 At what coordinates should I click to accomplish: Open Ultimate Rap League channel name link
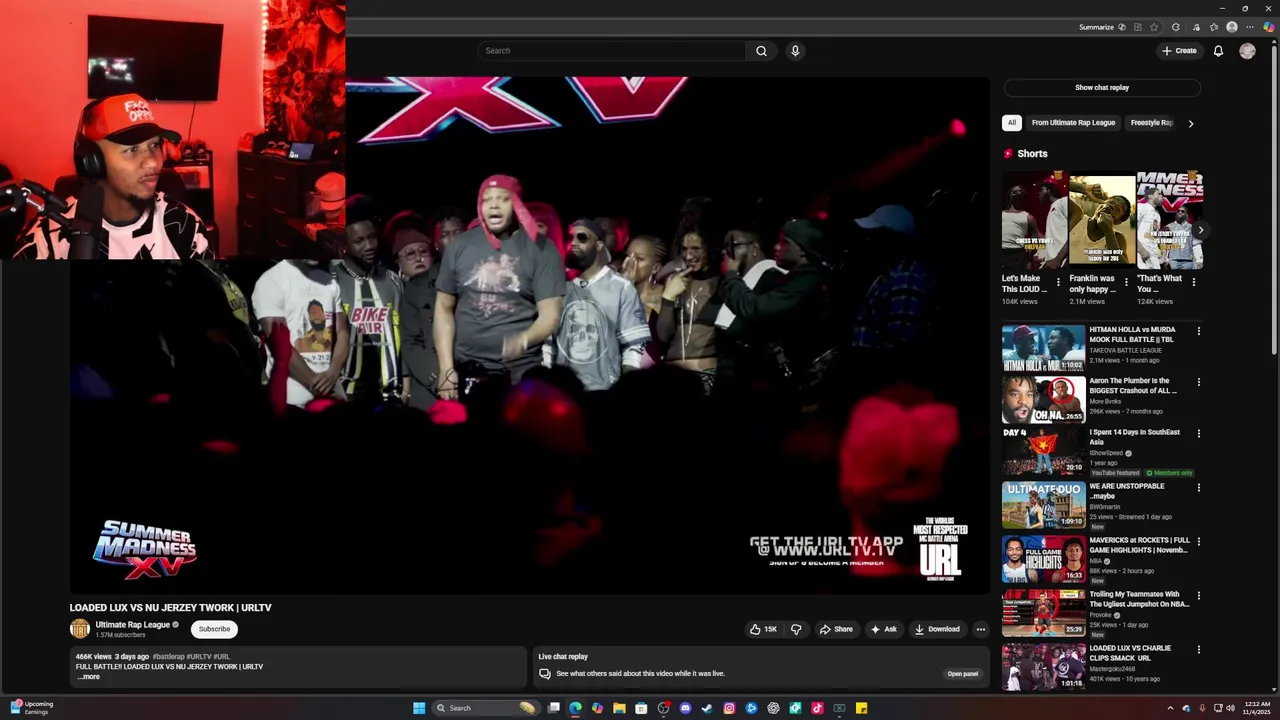(x=132, y=625)
